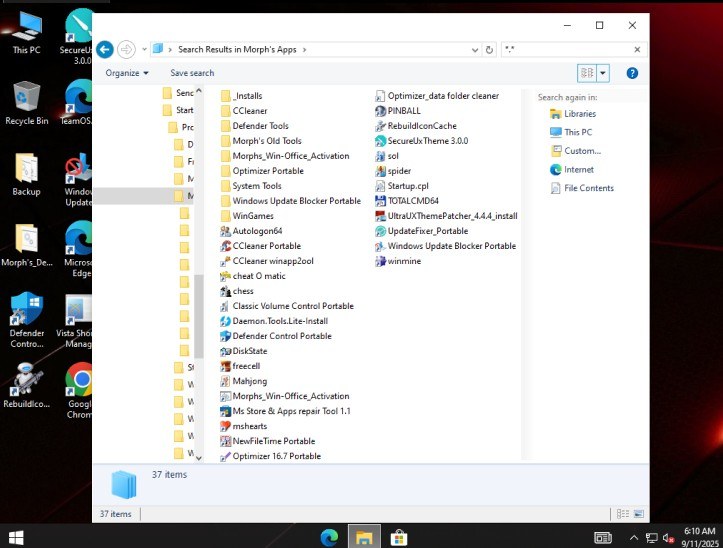Click in the search input field

(567, 49)
